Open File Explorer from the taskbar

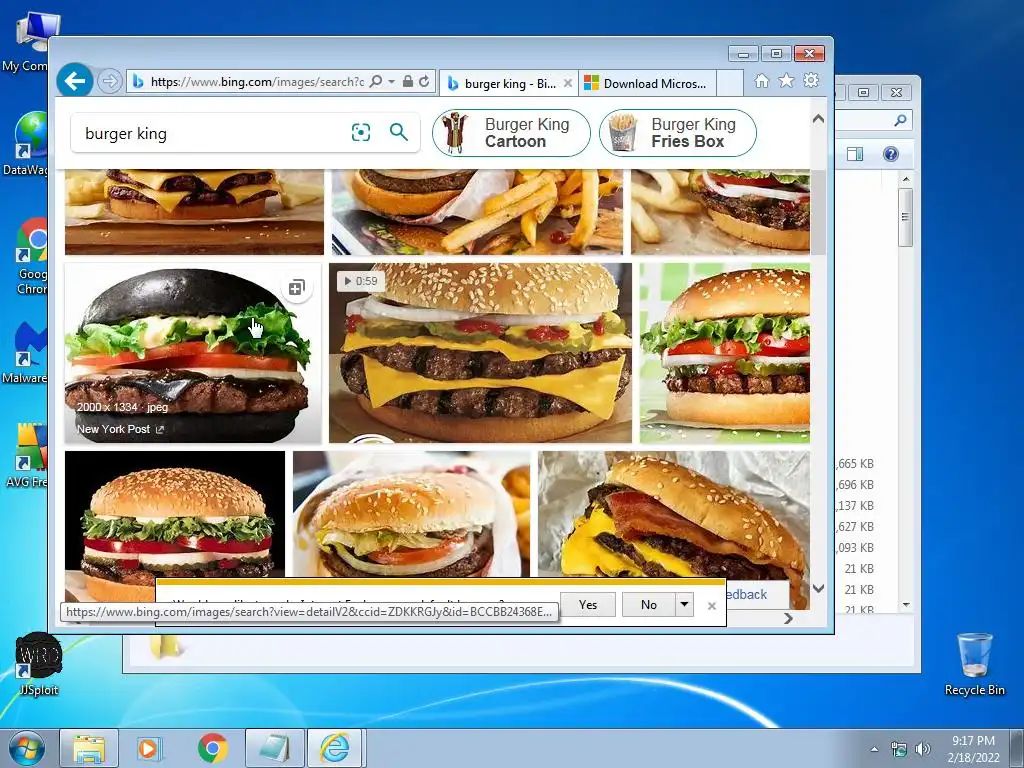coord(89,748)
